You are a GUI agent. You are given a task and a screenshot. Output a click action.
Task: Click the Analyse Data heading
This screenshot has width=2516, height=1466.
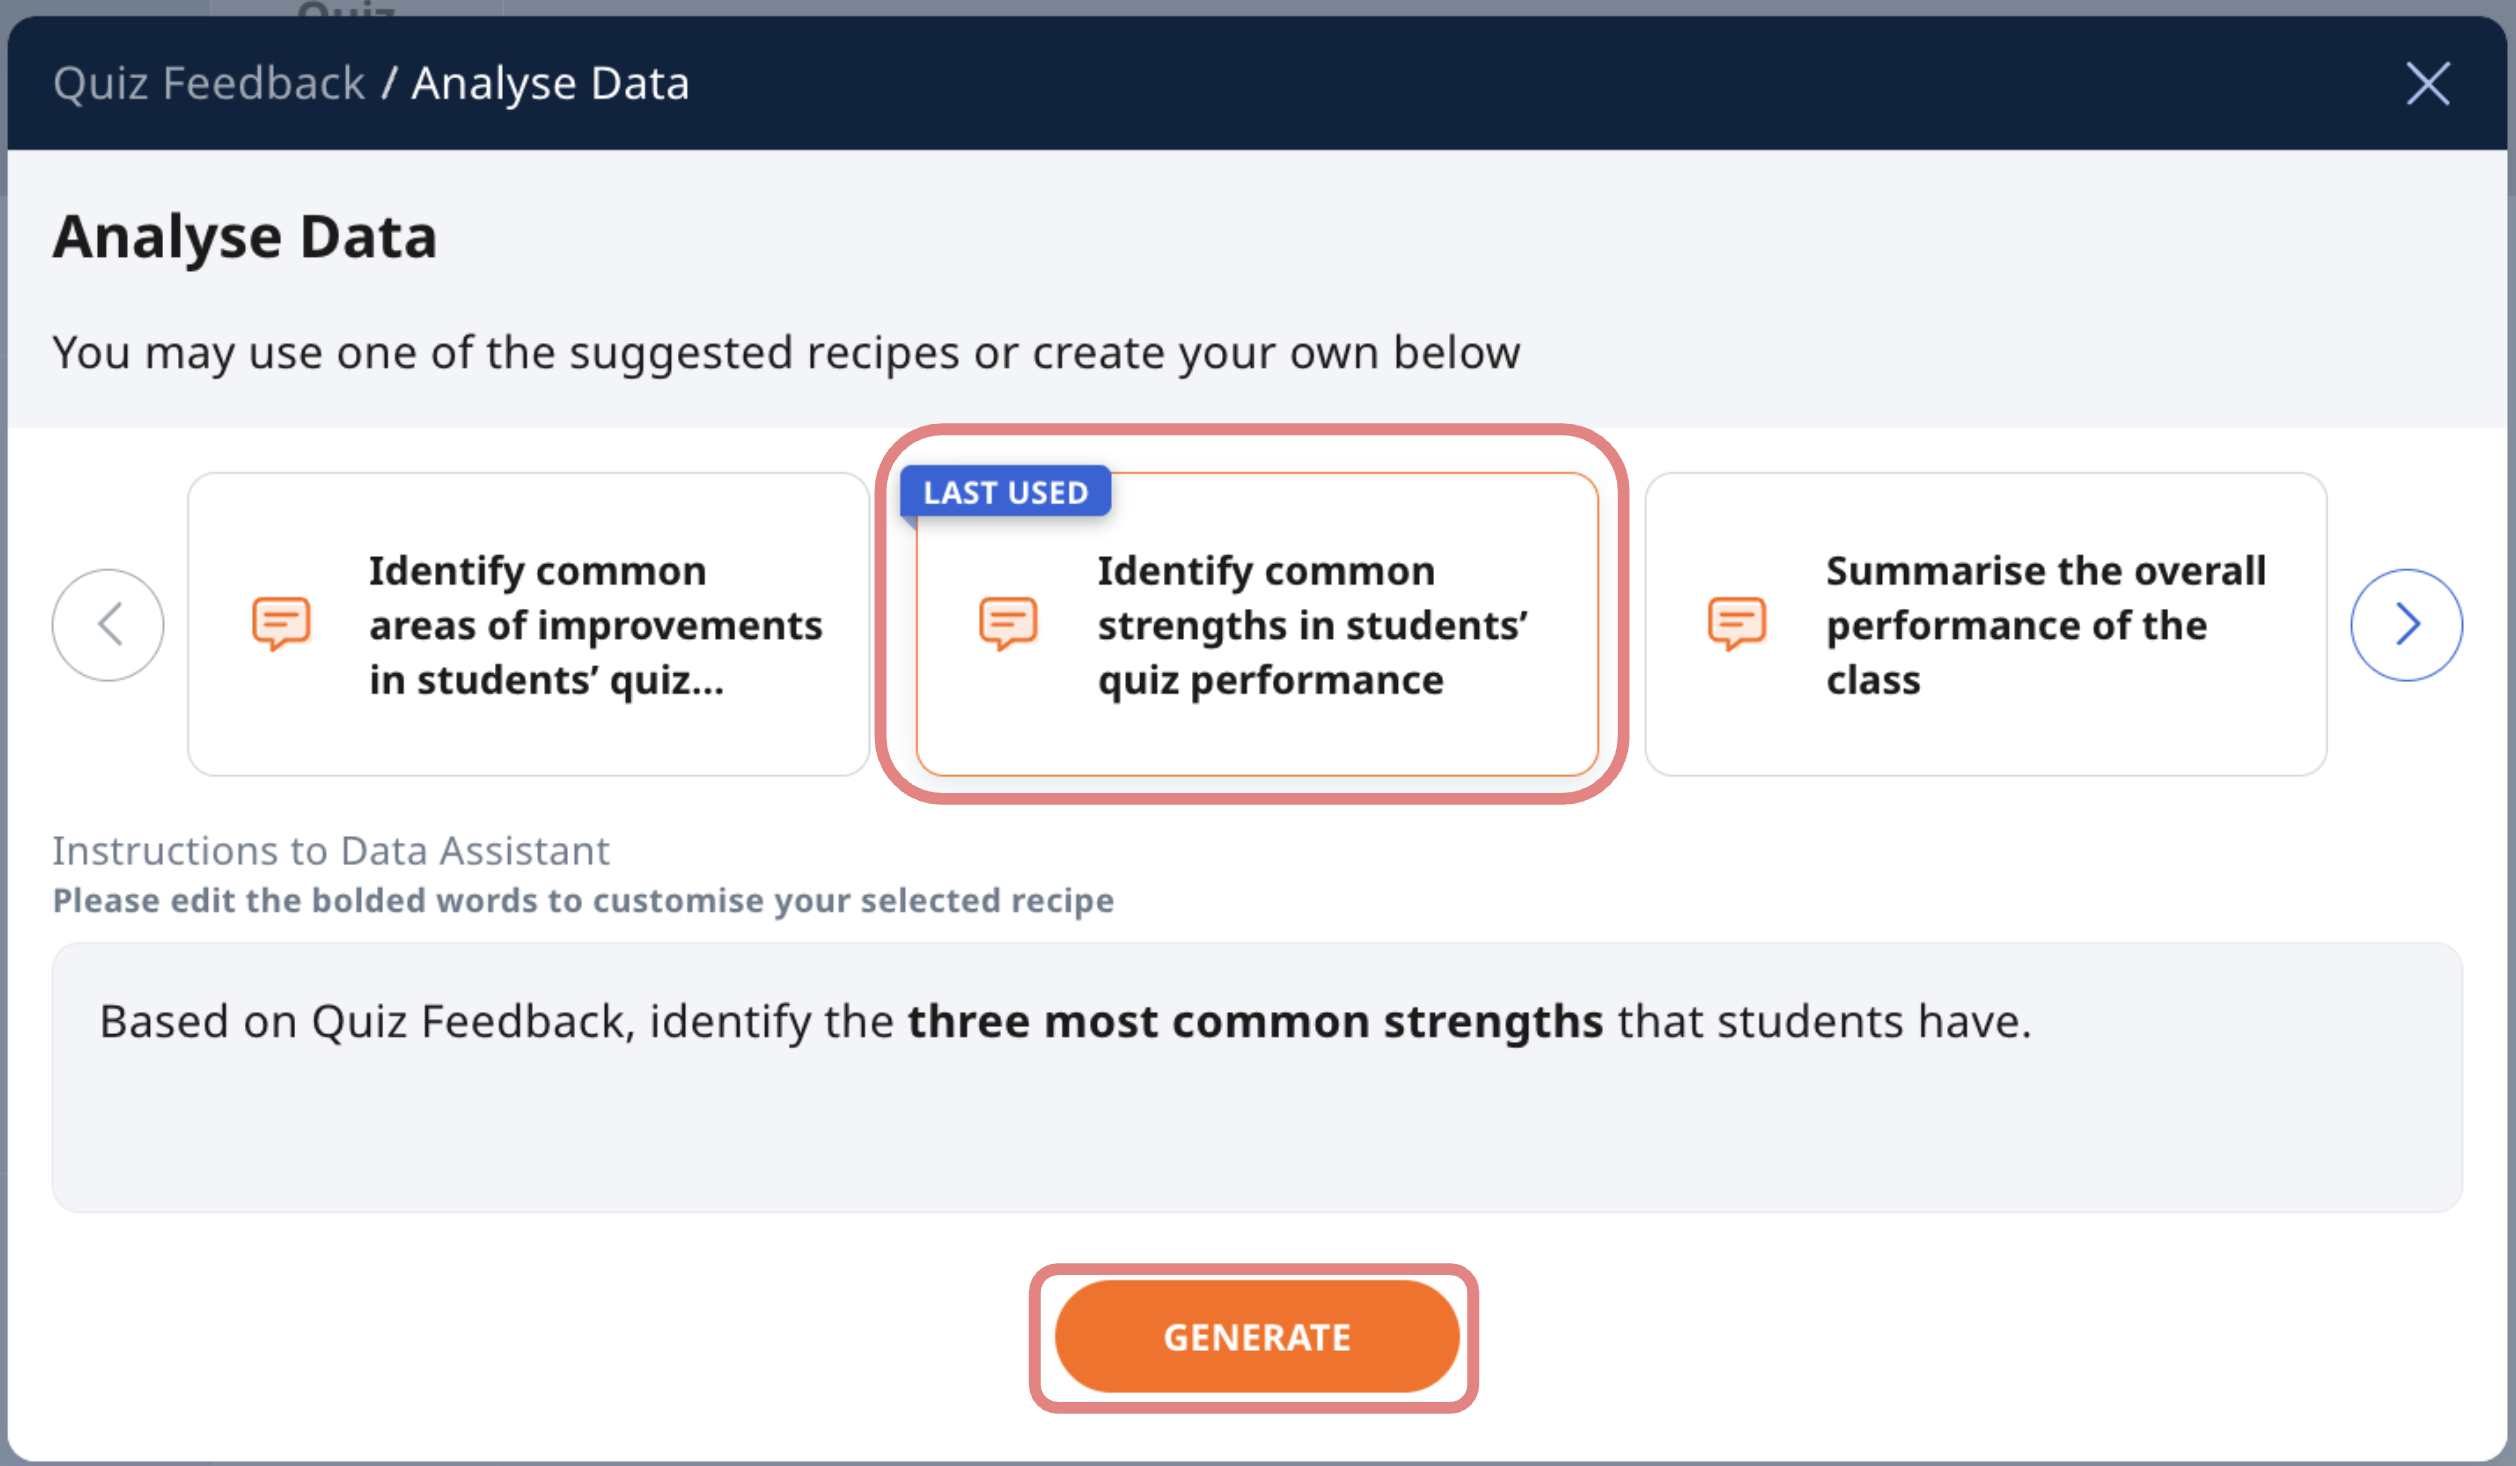245,237
